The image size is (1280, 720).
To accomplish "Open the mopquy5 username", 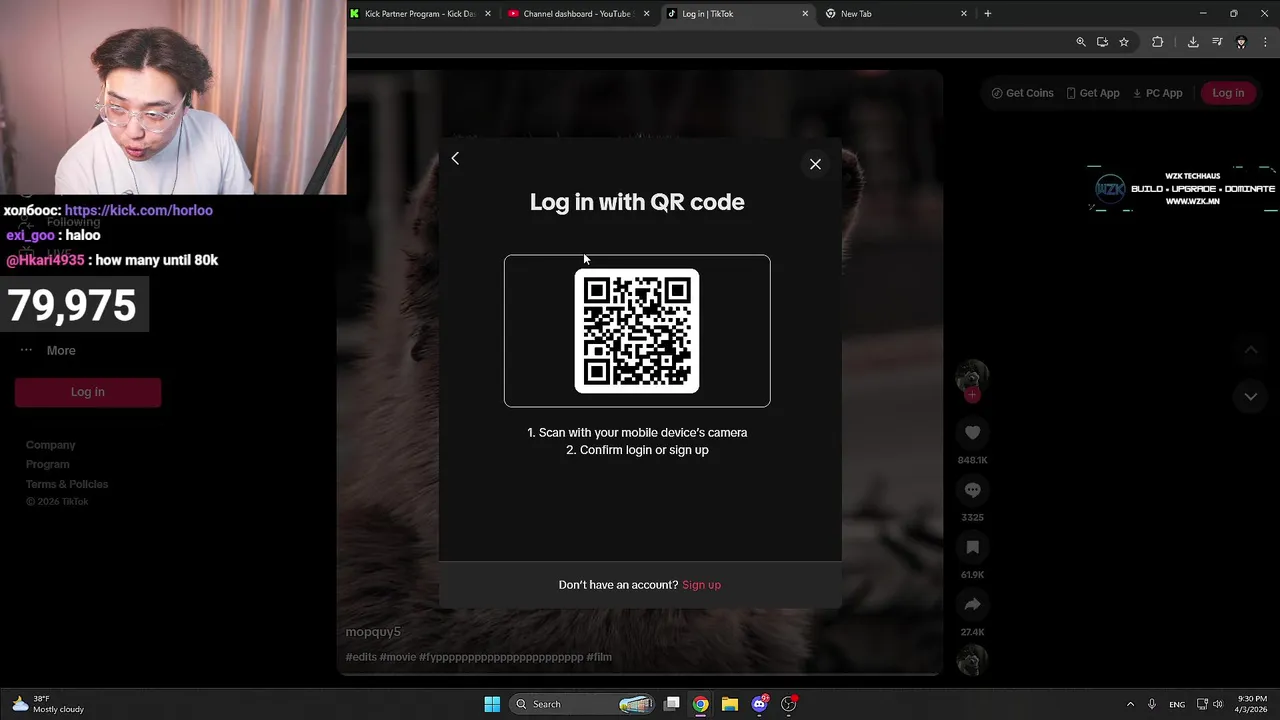I will [x=373, y=632].
